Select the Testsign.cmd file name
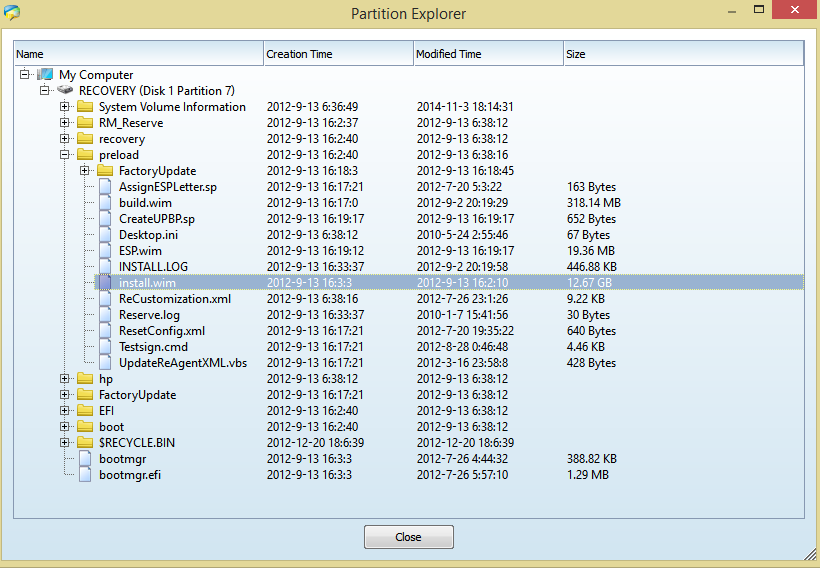This screenshot has height=568, width=820. tap(153, 347)
